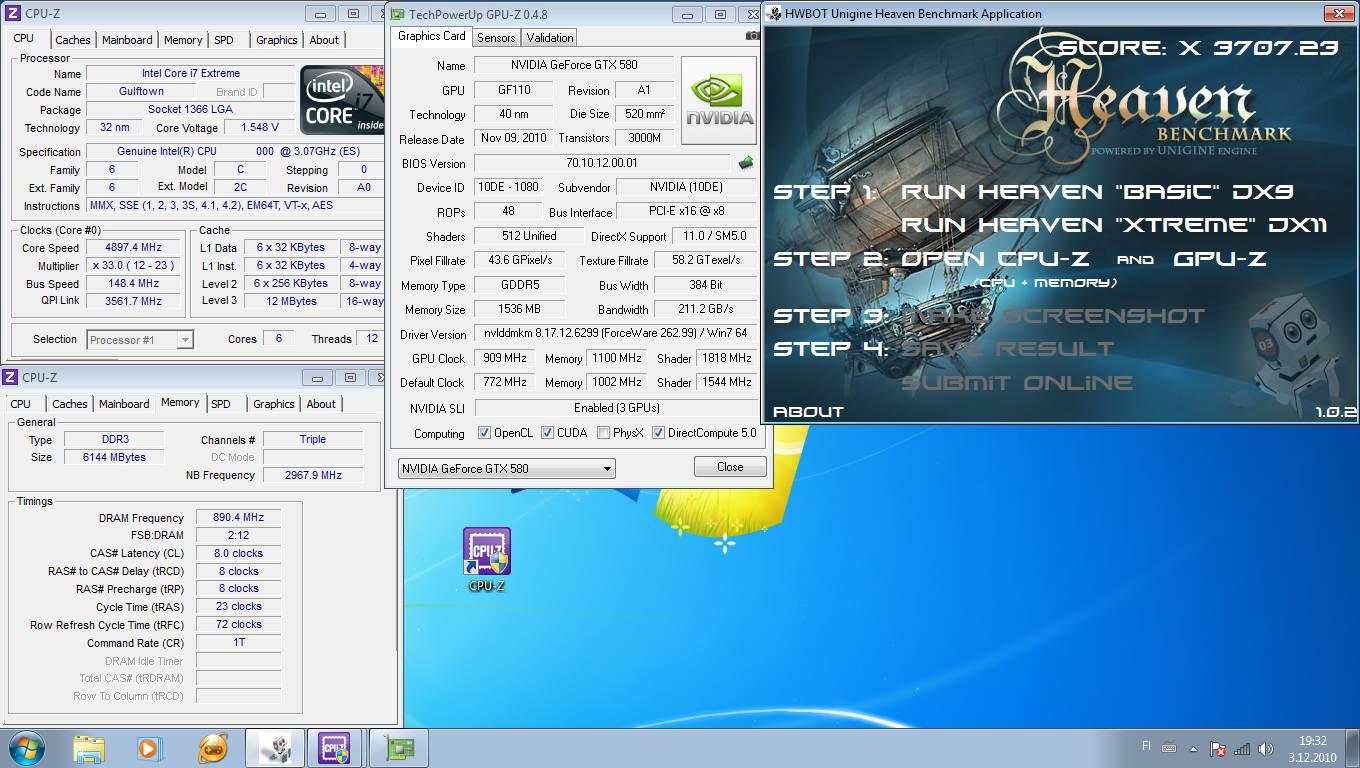Open CPU tab in lower CPU-Z window
The image size is (1360, 768).
20,404
